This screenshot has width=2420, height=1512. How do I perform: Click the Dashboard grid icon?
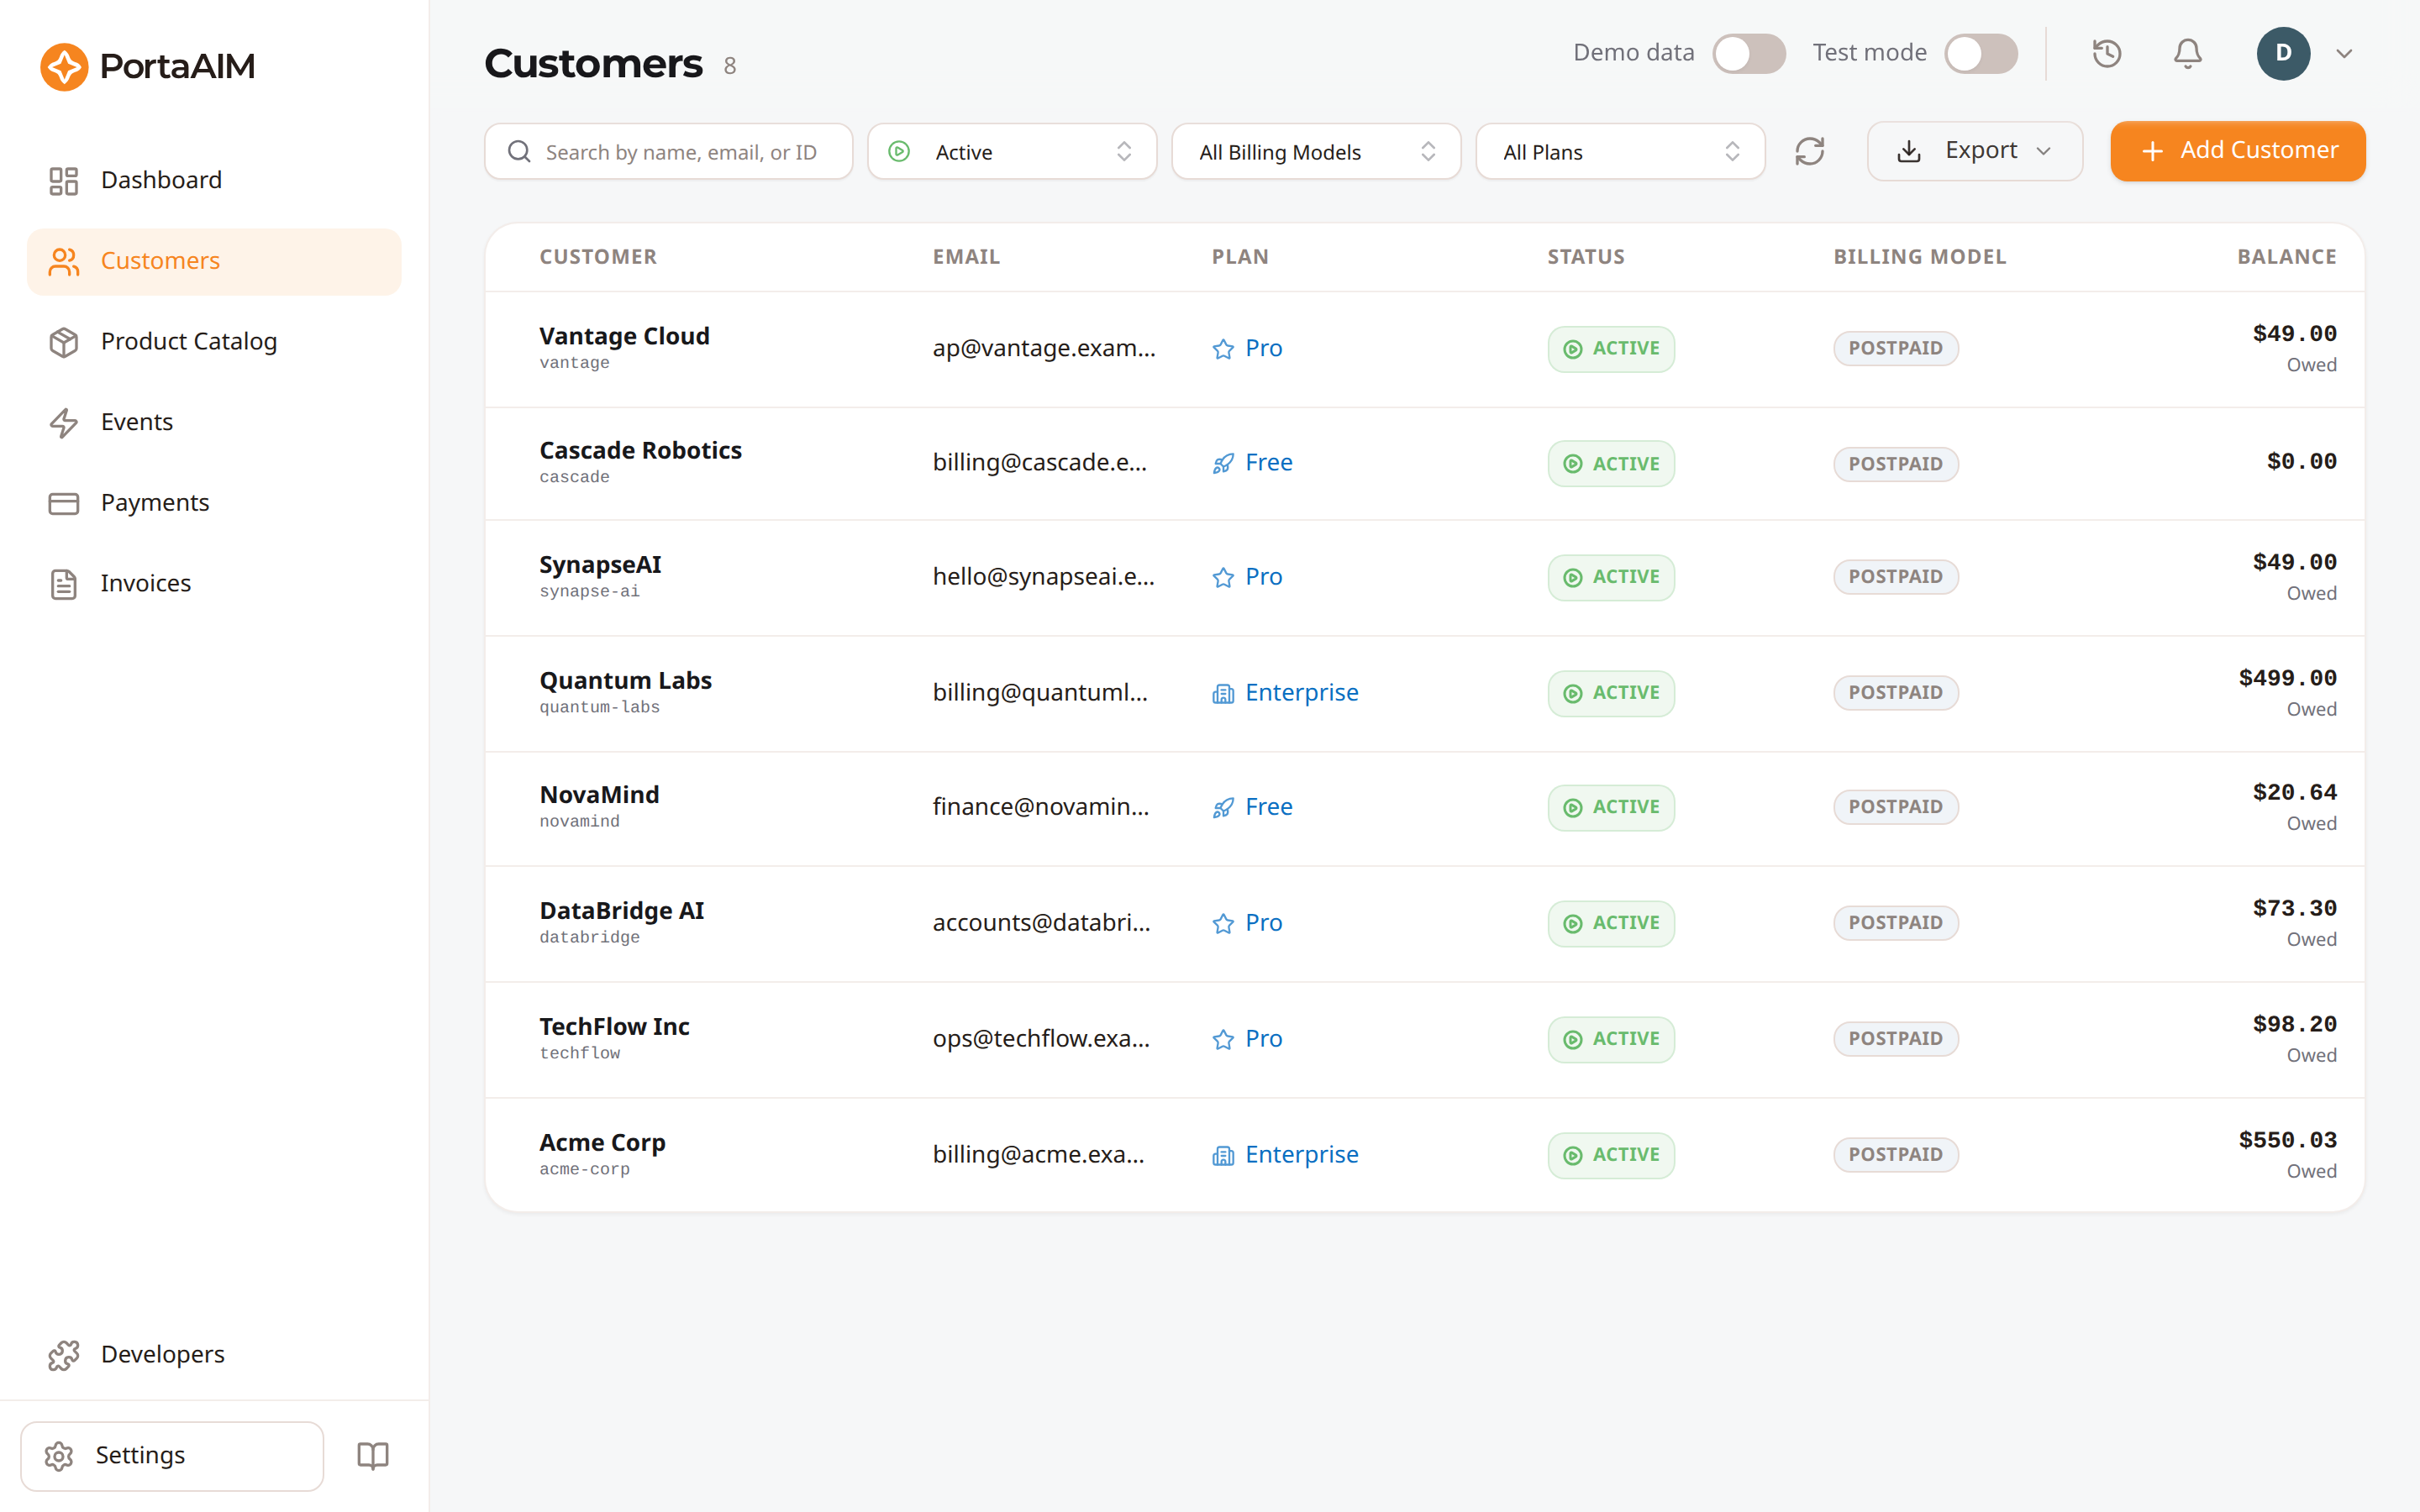pyautogui.click(x=64, y=180)
